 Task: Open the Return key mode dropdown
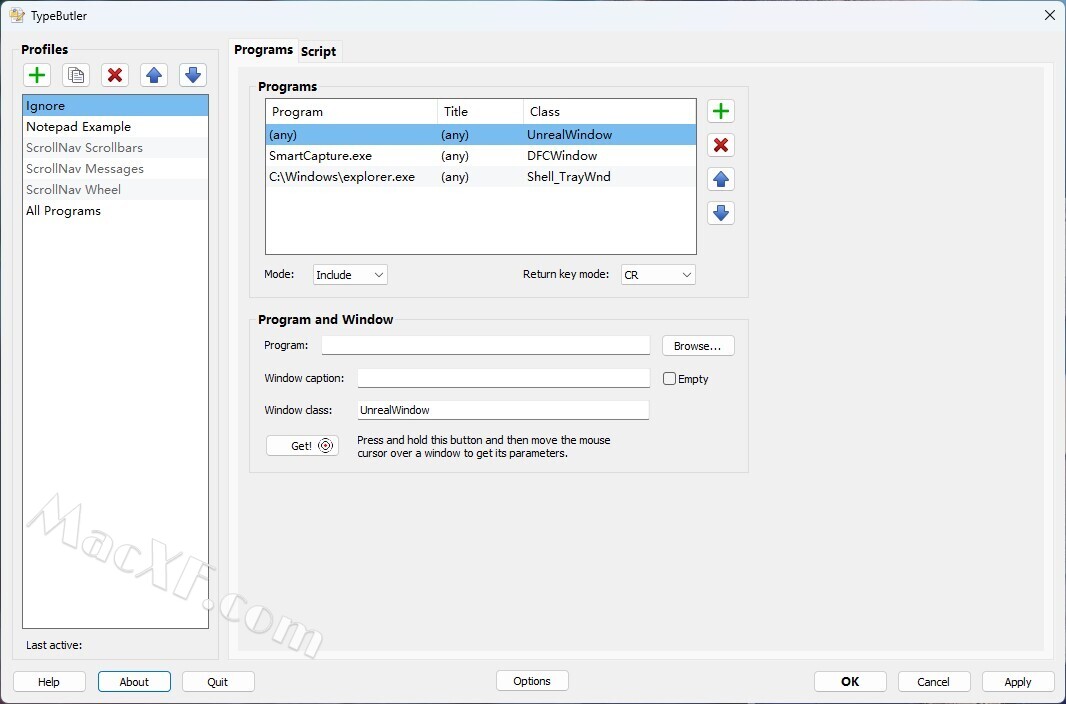click(x=658, y=275)
